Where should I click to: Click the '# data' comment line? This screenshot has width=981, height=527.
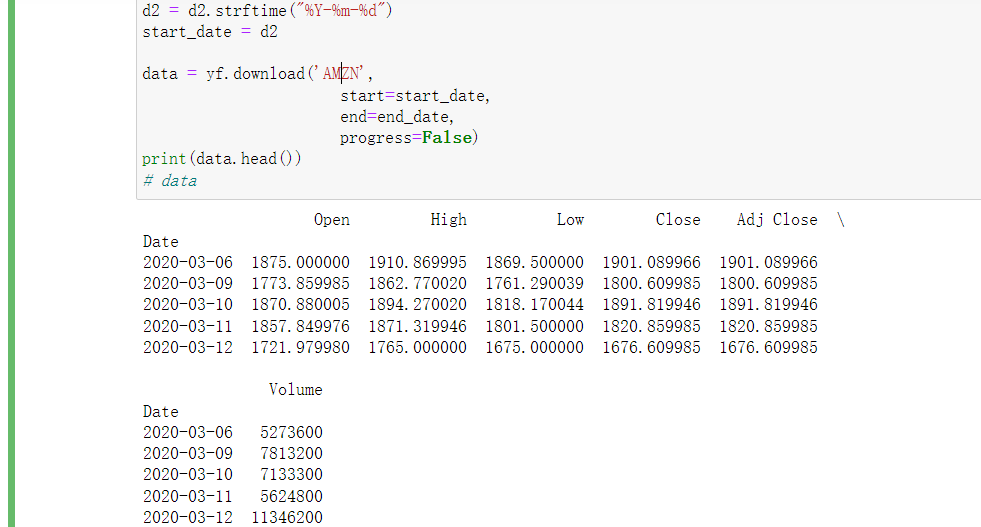click(x=170, y=181)
